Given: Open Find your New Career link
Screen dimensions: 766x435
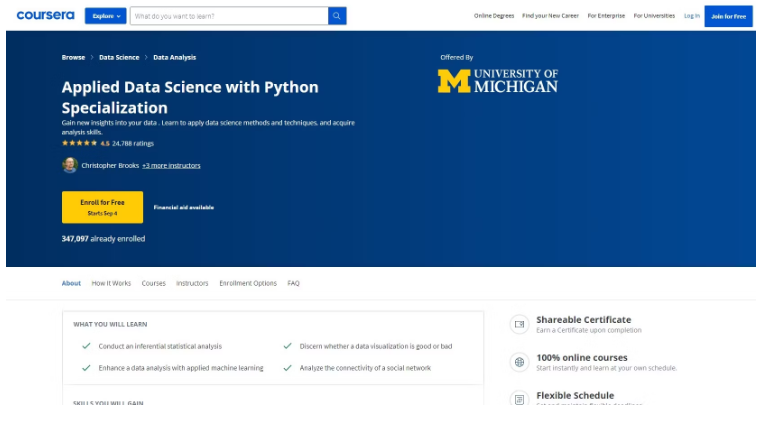Looking at the screenshot, I should point(550,16).
